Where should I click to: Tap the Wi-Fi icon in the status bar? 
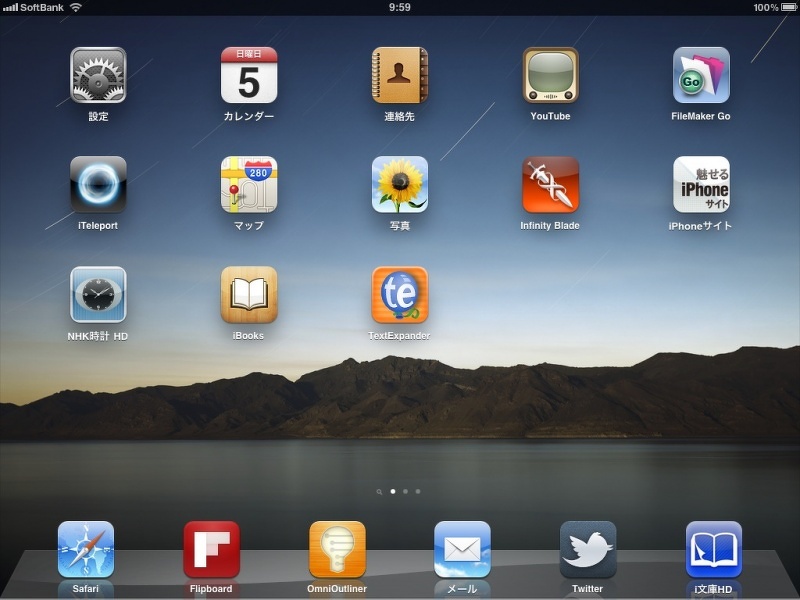click(x=76, y=7)
